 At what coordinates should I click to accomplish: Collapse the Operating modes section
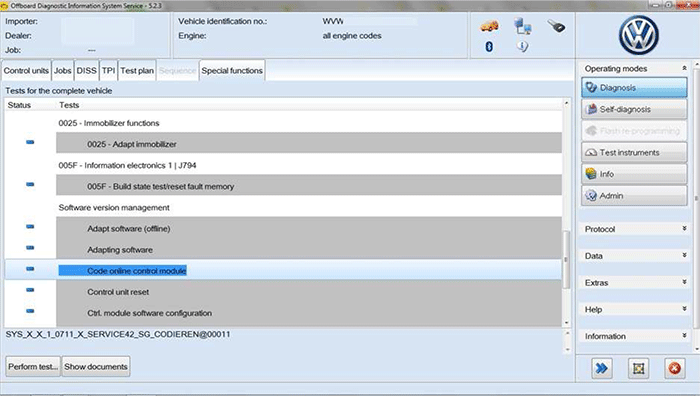click(x=684, y=68)
